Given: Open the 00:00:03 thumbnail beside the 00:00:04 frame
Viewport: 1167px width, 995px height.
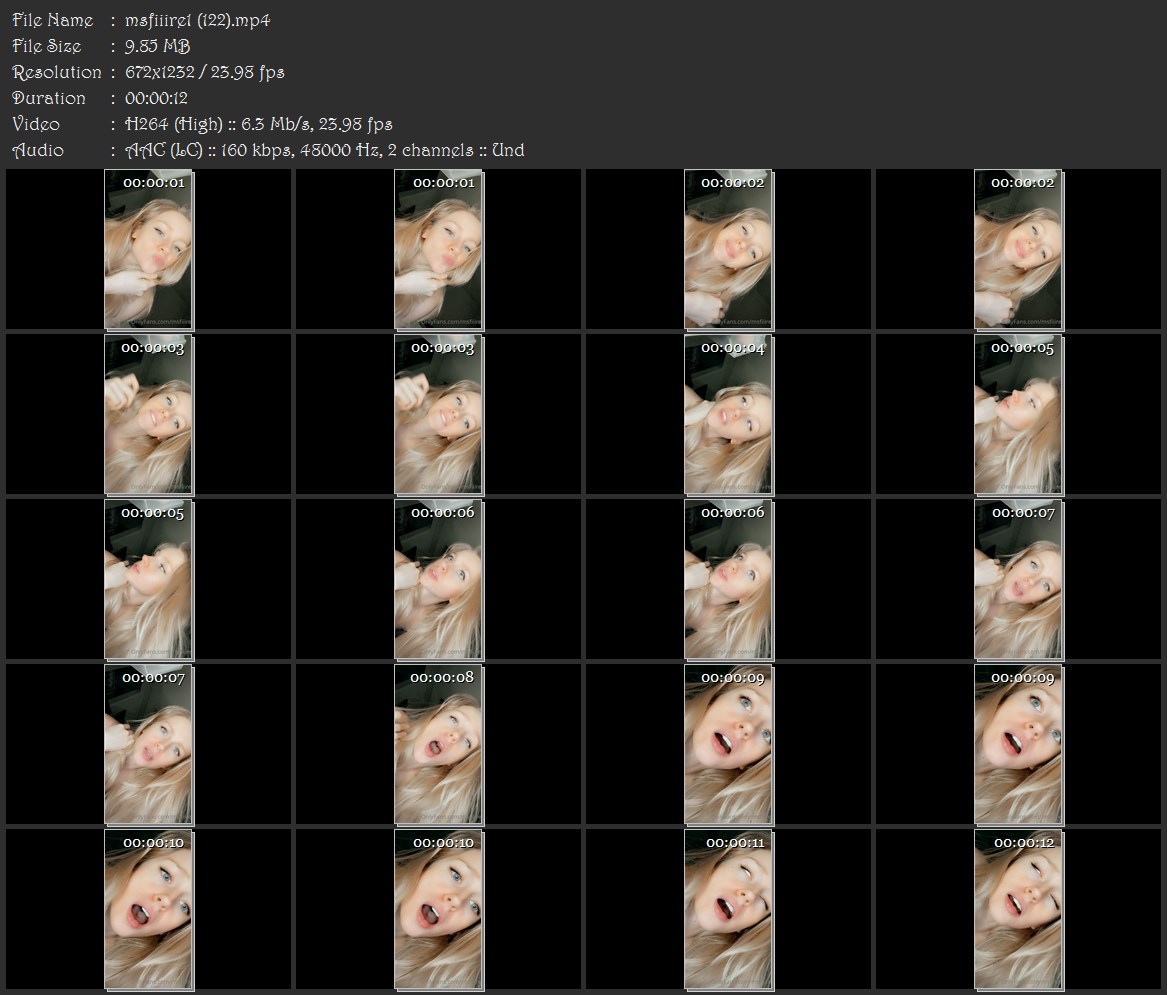Looking at the screenshot, I should (439, 415).
